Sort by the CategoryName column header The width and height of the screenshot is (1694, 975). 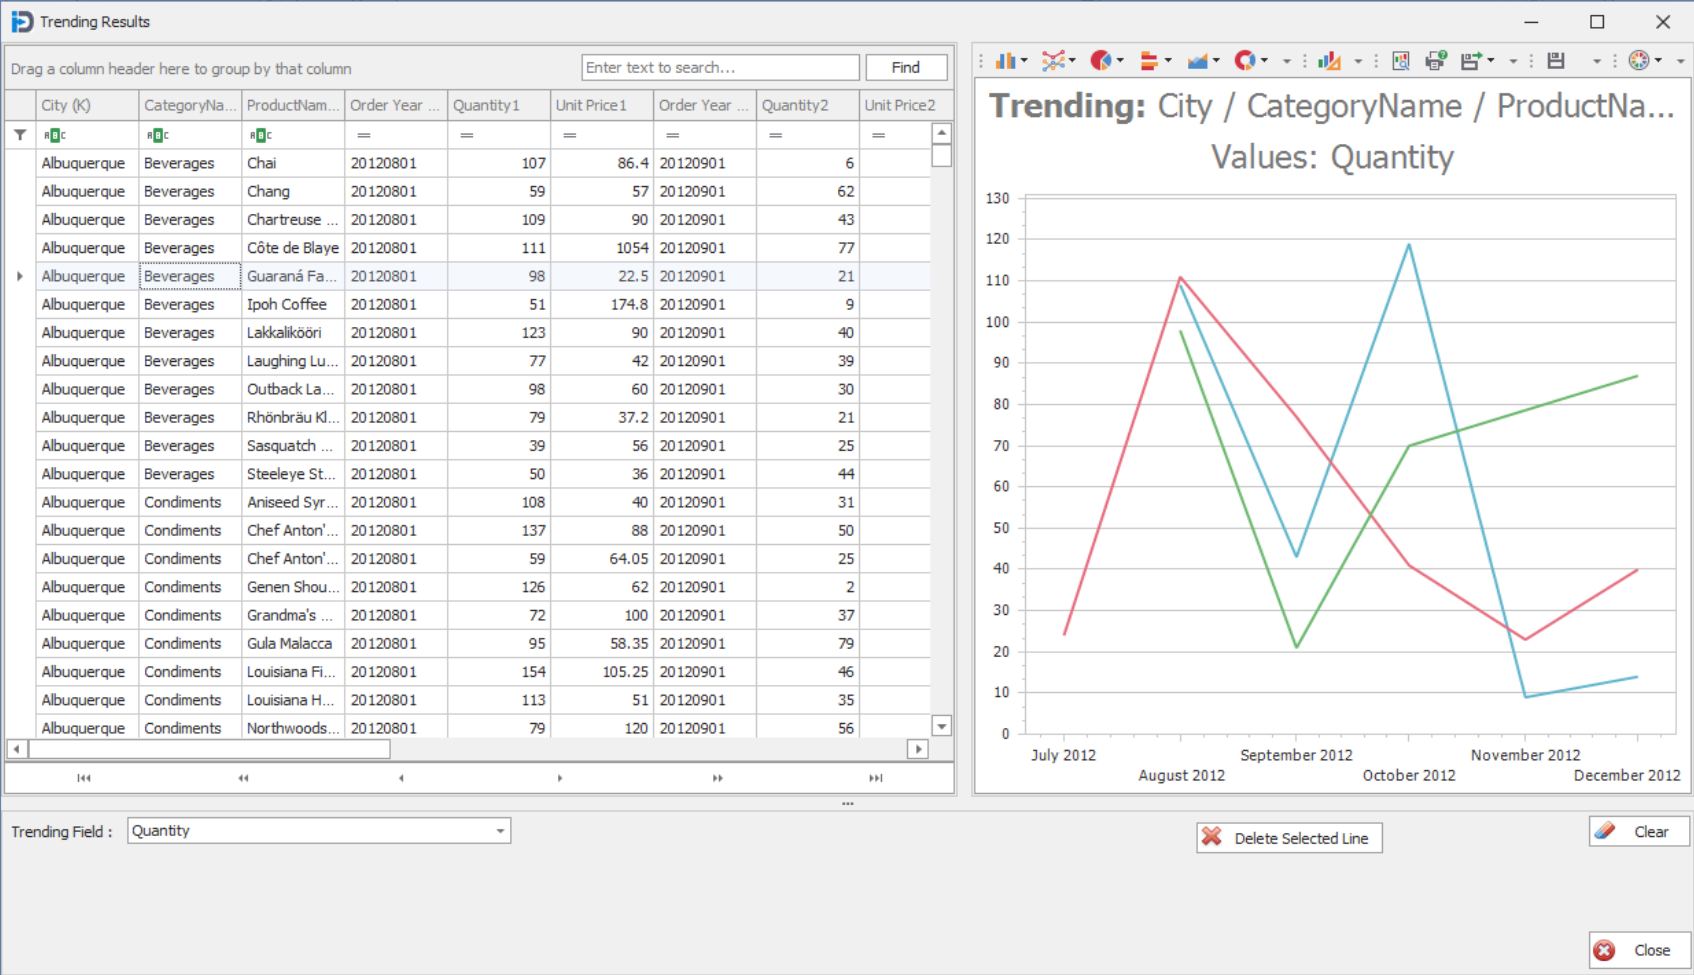click(189, 105)
